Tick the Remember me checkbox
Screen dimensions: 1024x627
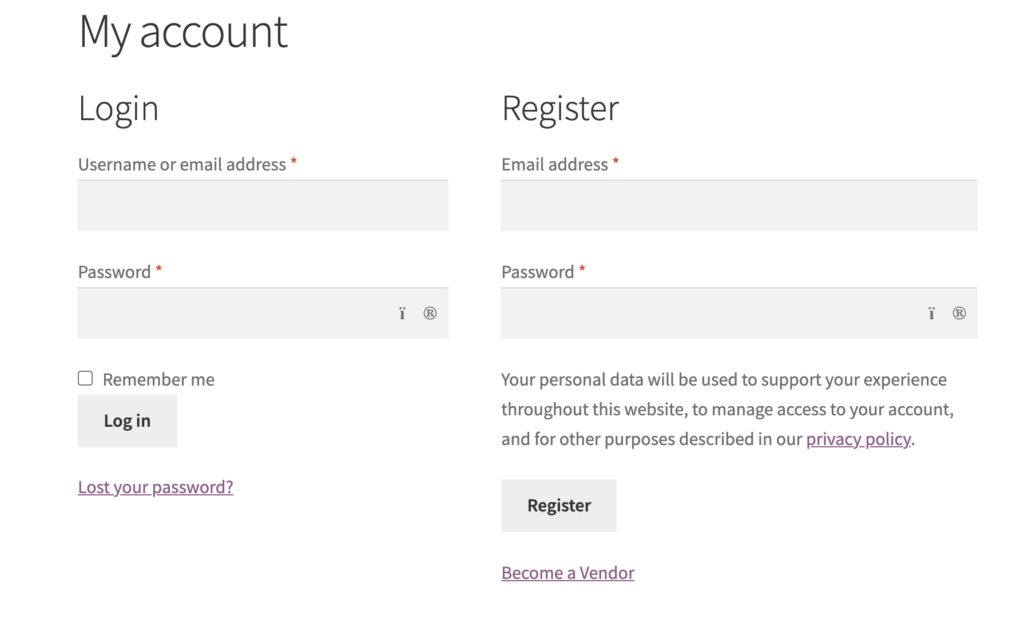coord(86,378)
